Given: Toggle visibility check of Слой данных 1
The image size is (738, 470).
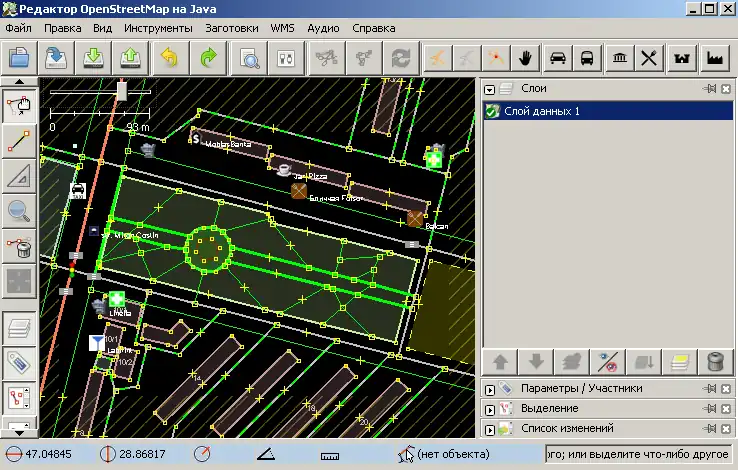Looking at the screenshot, I should (x=492, y=112).
